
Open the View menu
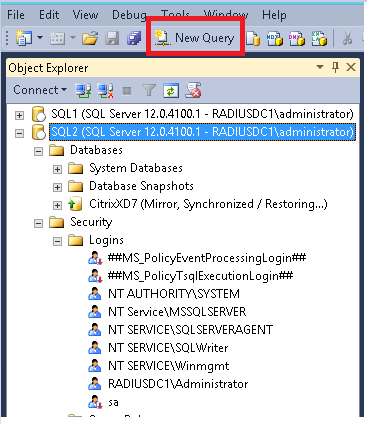pos(85,15)
